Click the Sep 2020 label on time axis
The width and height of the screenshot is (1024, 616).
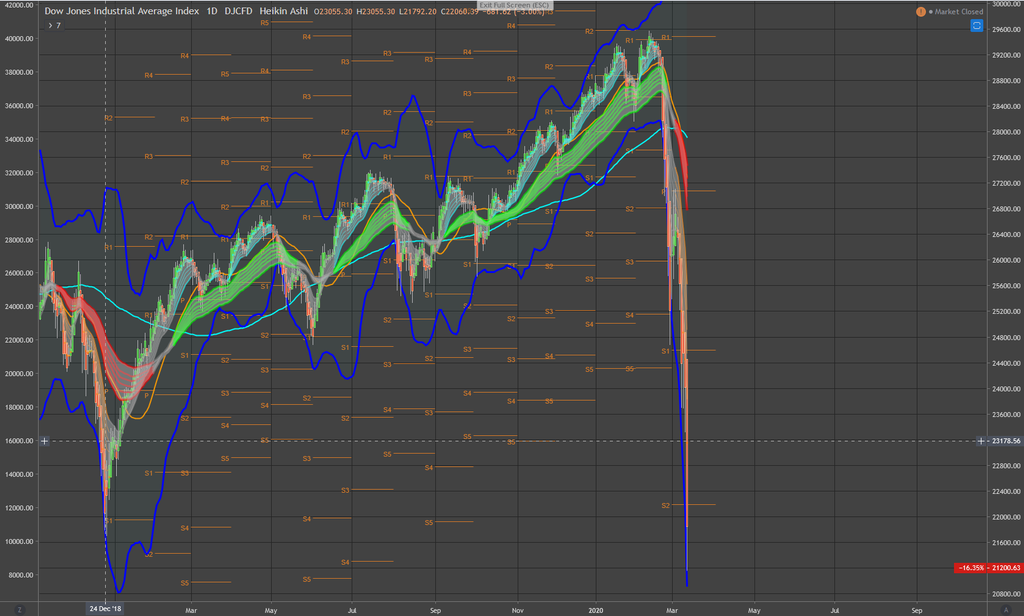[917, 610]
